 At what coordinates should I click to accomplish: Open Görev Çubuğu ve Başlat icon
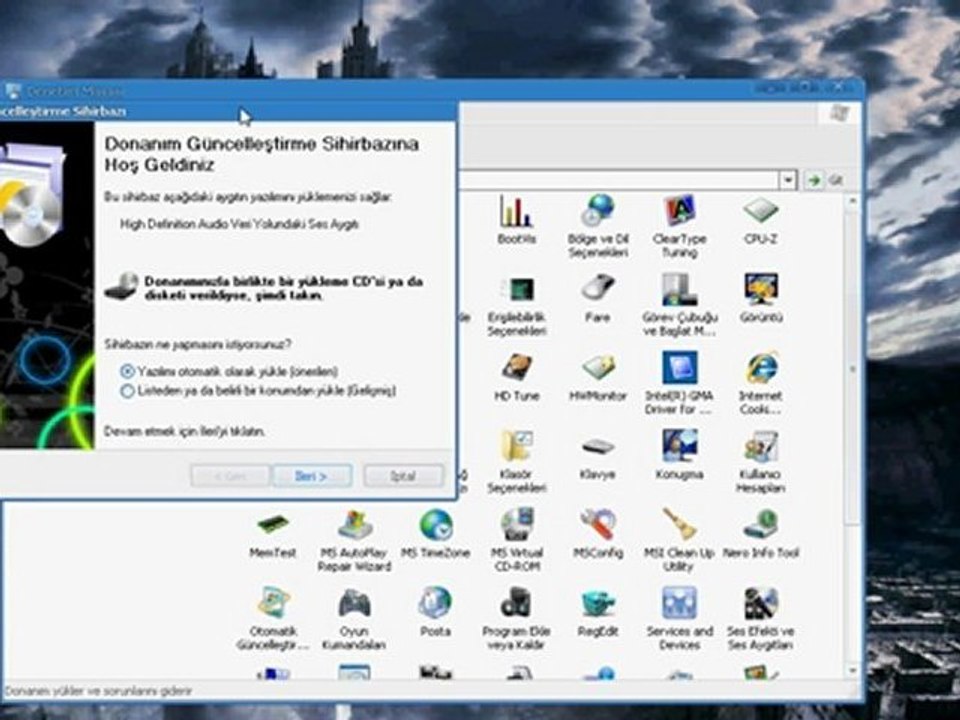tap(680, 290)
